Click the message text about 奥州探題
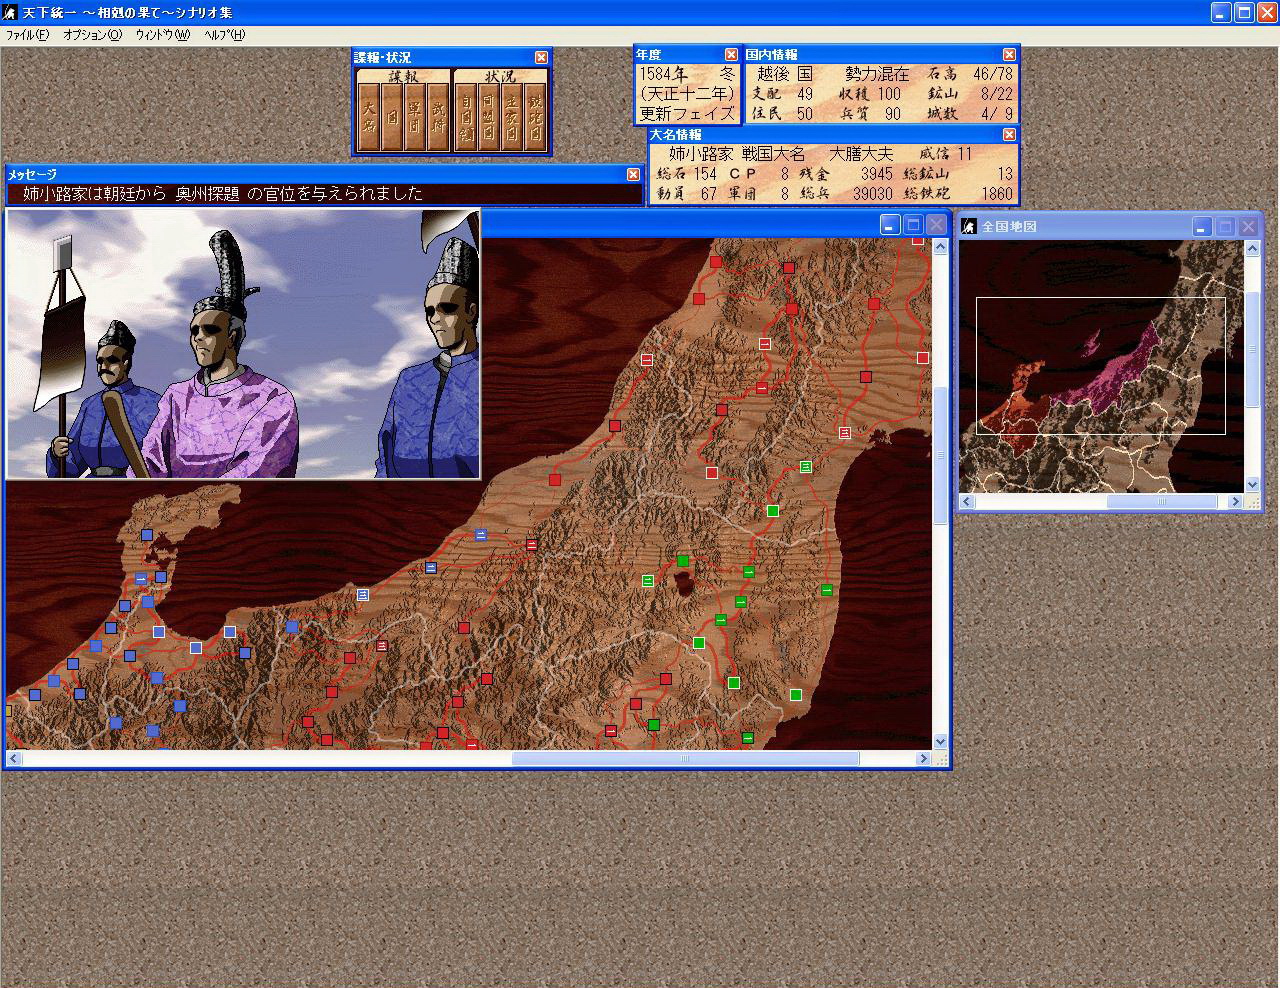1280x988 pixels. (223, 194)
